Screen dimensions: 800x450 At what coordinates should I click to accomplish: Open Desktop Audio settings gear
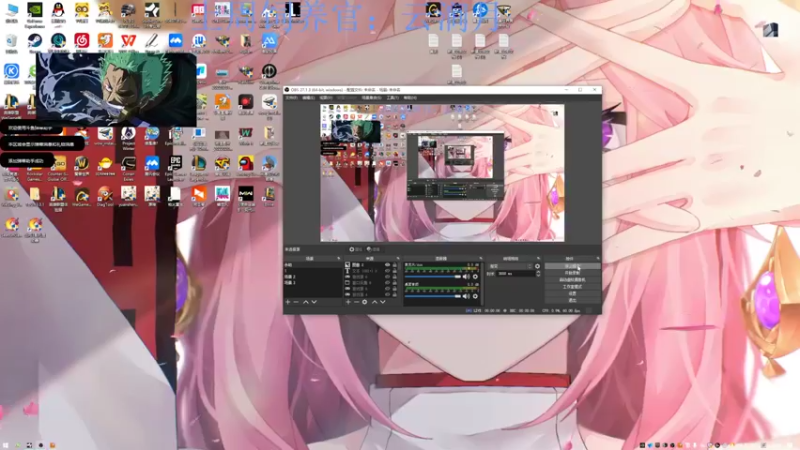pyautogui.click(x=475, y=296)
